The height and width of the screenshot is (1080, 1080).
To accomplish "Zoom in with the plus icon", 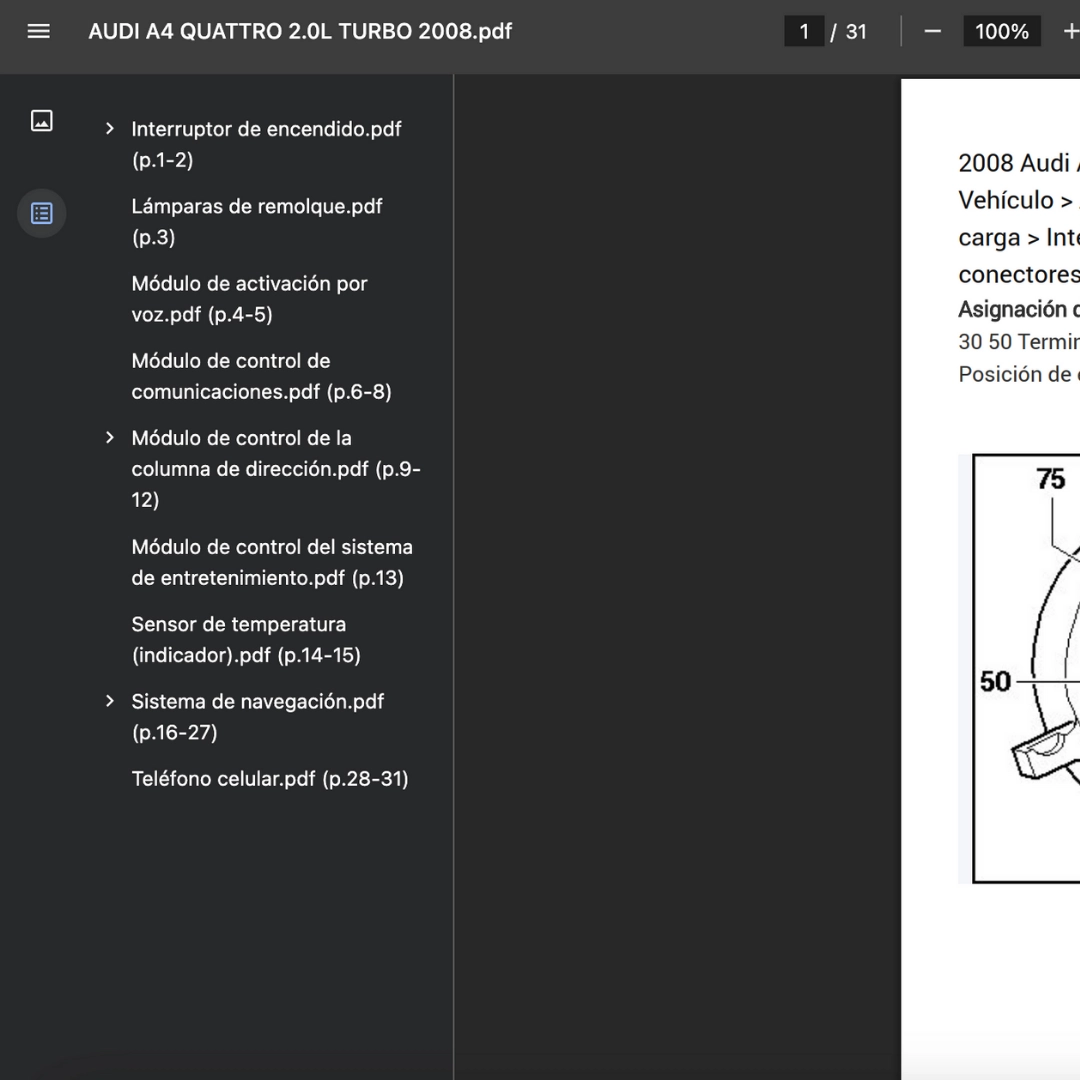I will point(1070,31).
